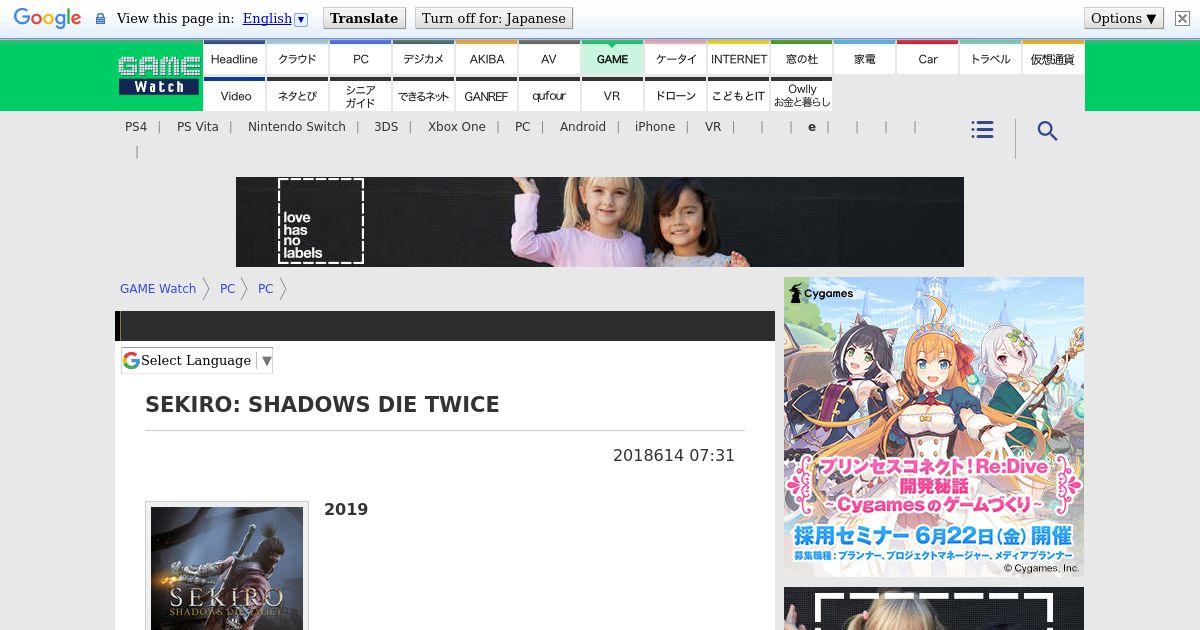Click Turn off for: Japanese button

494,18
